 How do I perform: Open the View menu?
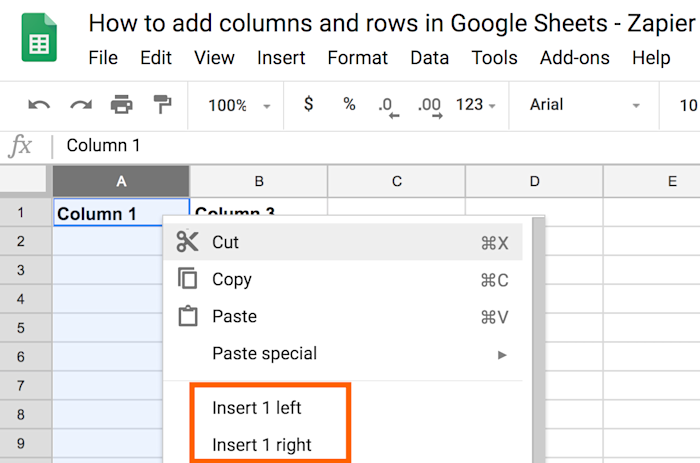click(214, 58)
